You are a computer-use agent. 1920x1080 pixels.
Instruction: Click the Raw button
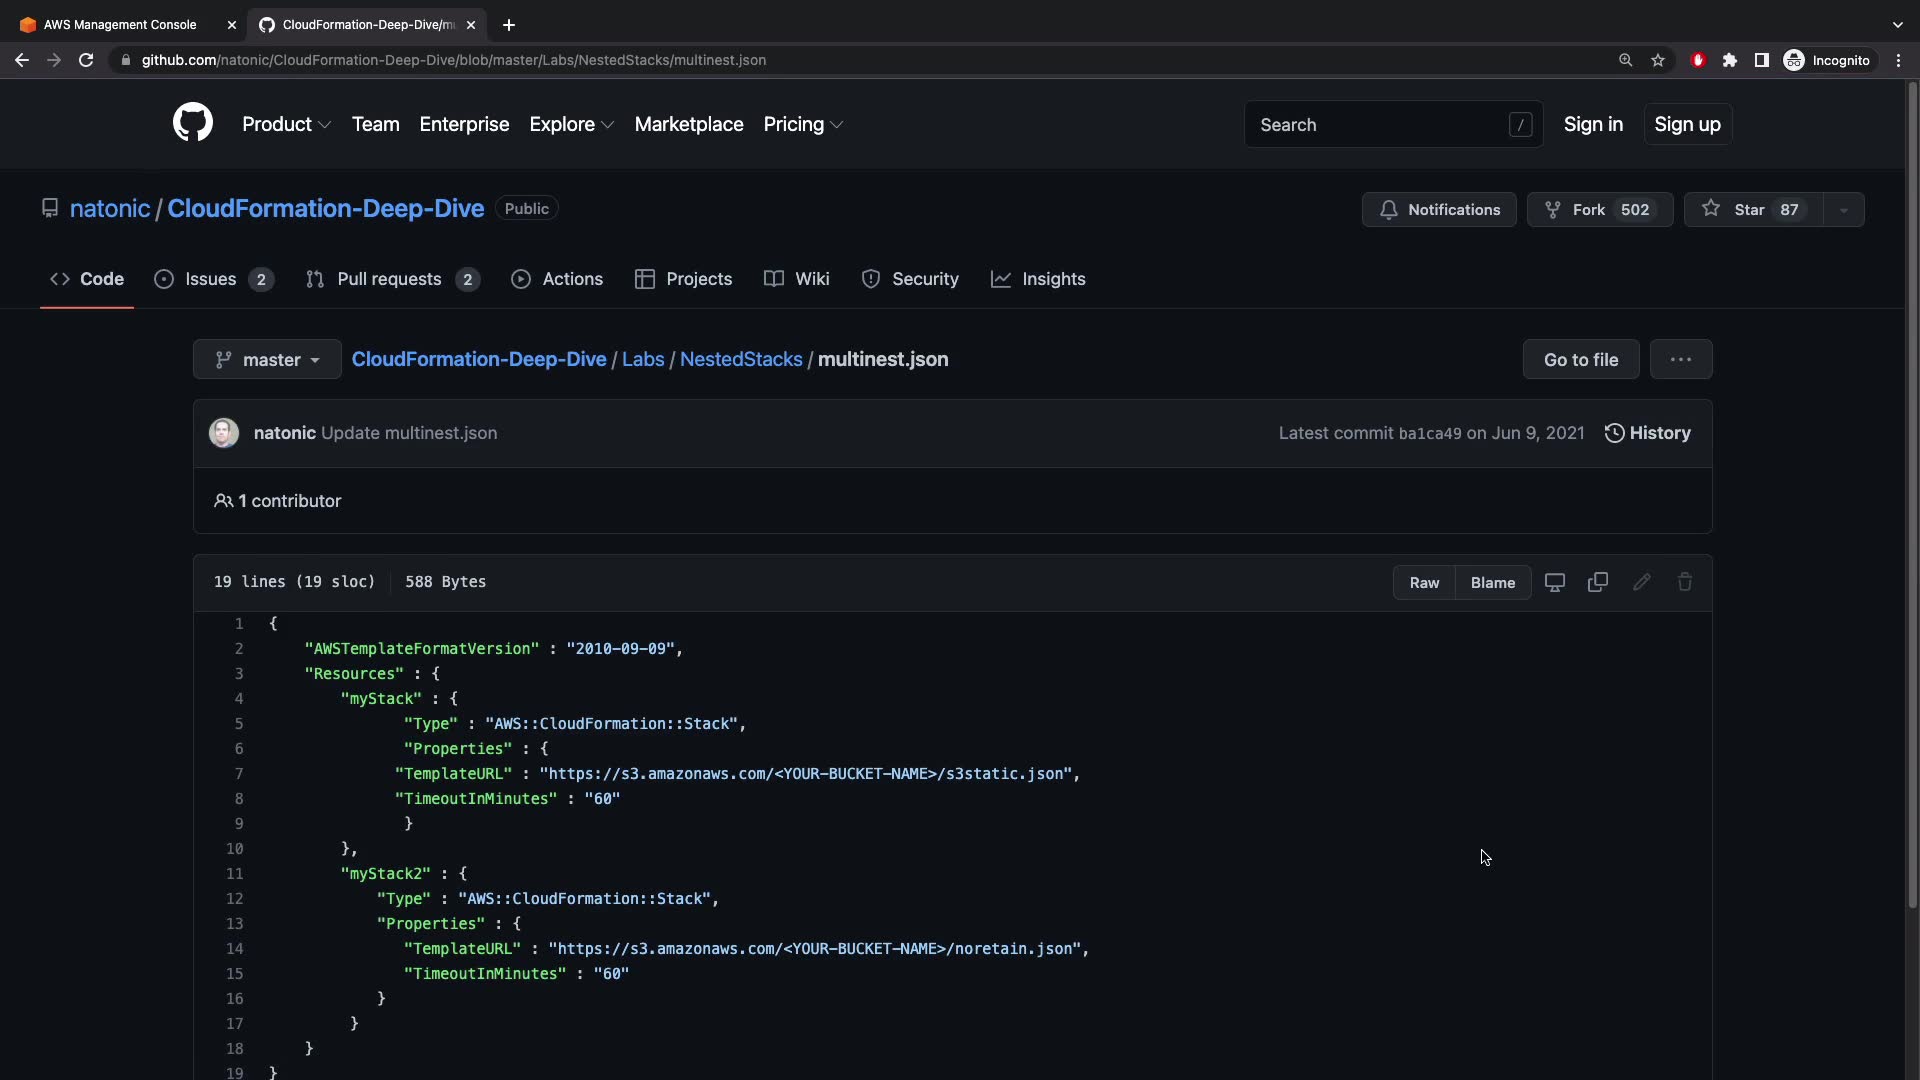click(x=1424, y=582)
